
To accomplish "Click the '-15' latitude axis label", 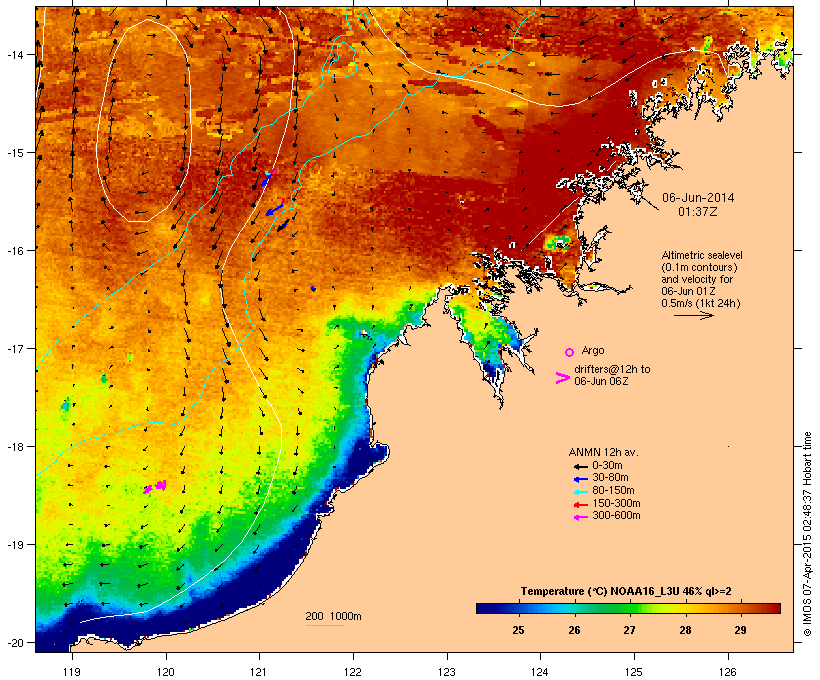I will 14,153.
